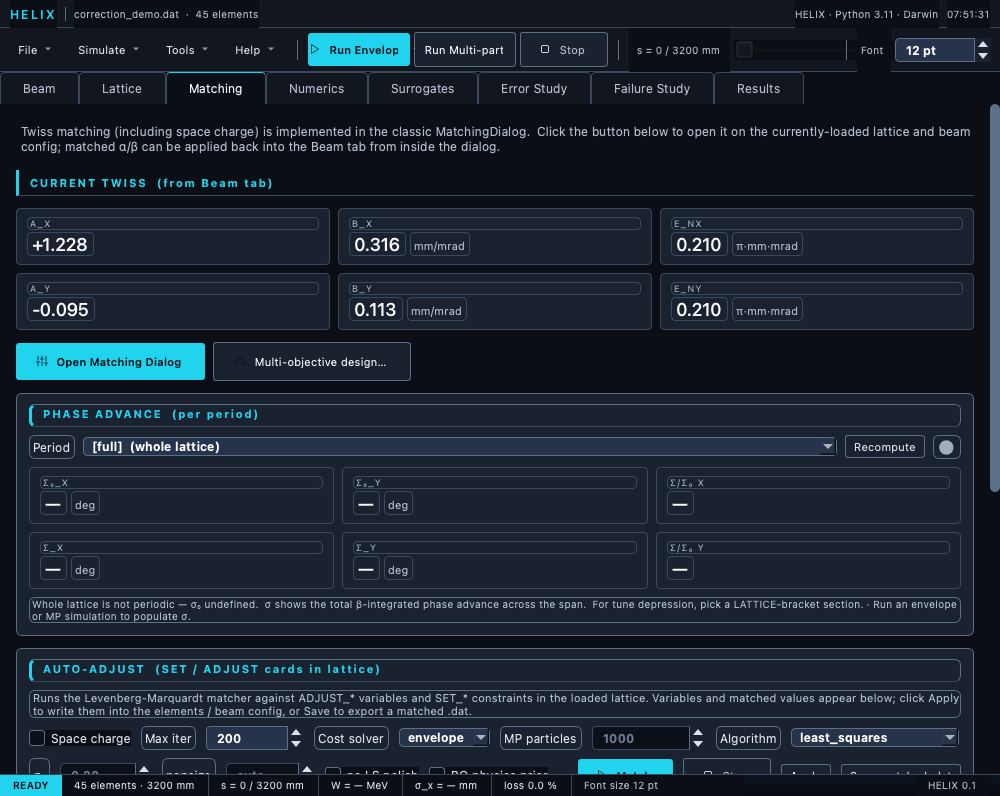Switch to the Error Study tab
Viewport: 1000px width, 796px height.
[x=534, y=89]
